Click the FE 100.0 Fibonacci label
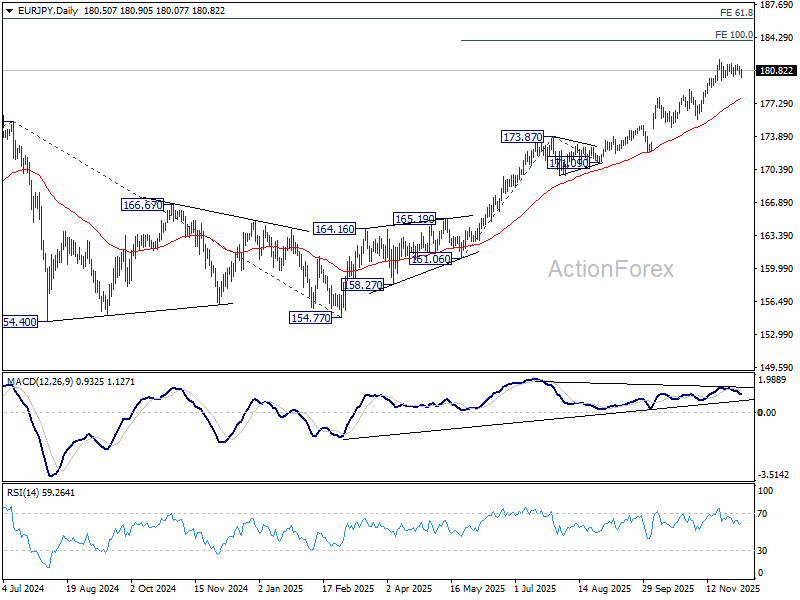 (x=734, y=34)
